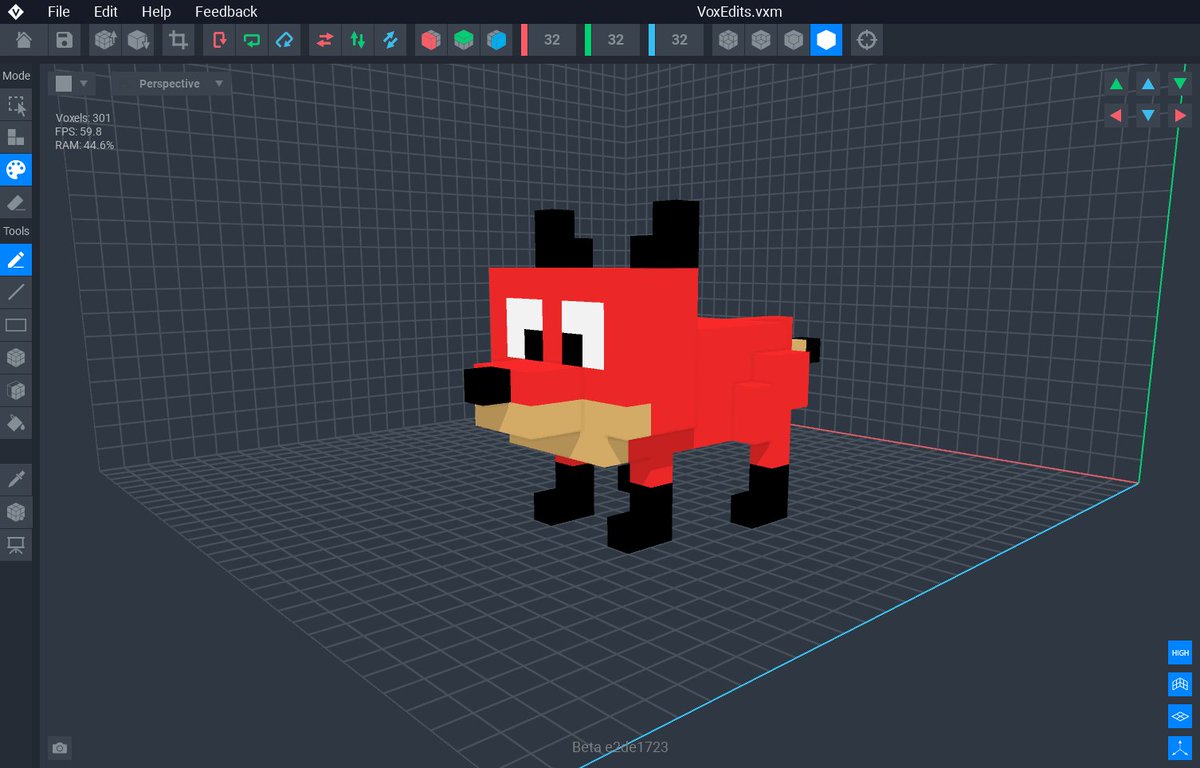
Task: Toggle the grid walls display button
Action: pos(1180,684)
